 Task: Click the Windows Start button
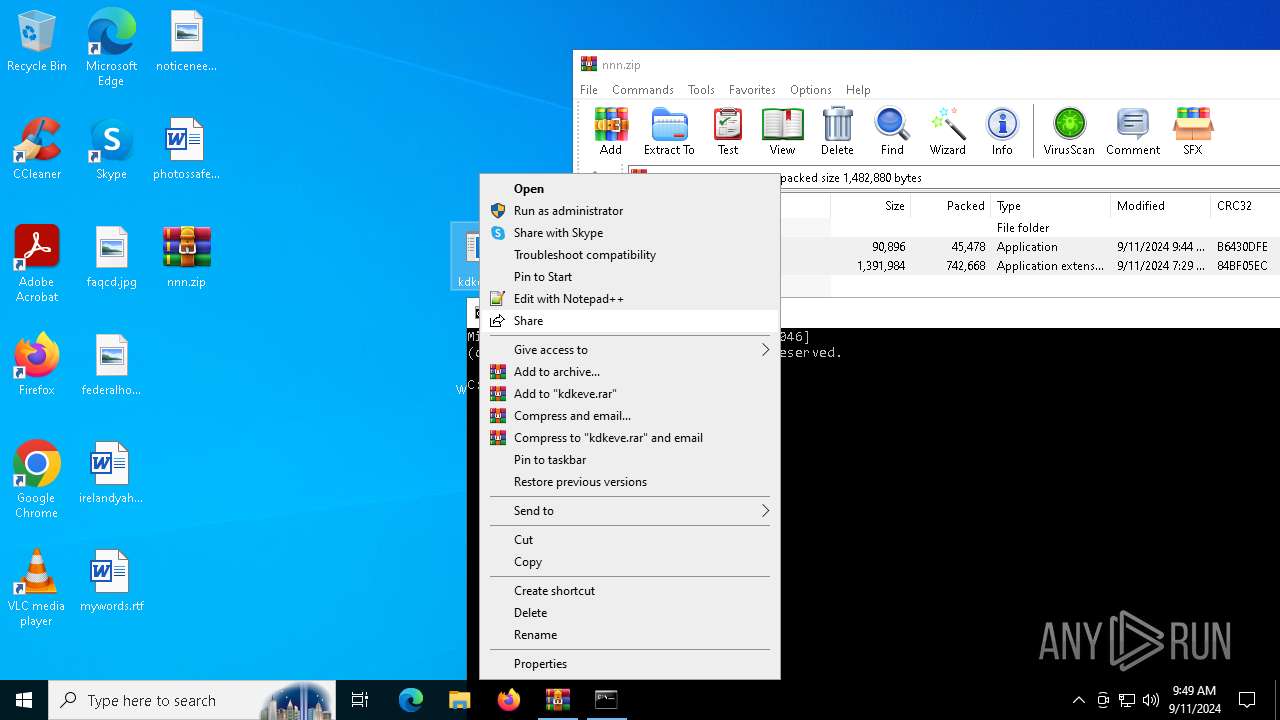24,700
